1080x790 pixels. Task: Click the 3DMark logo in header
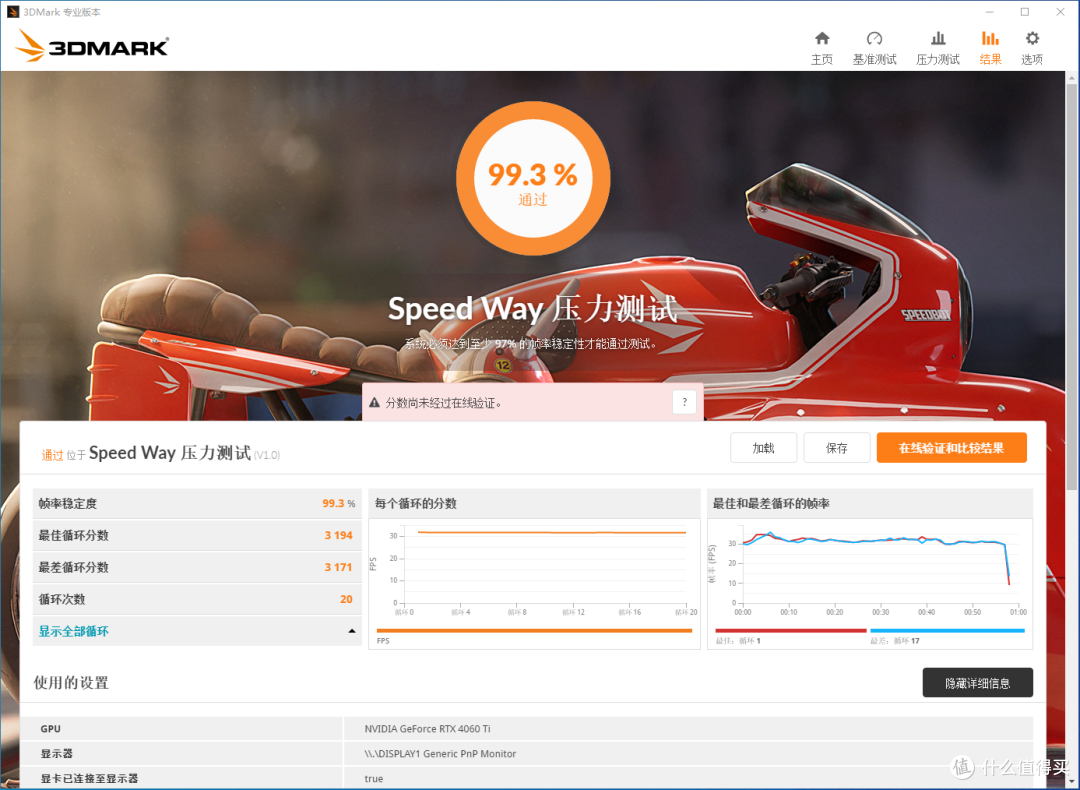[x=92, y=45]
